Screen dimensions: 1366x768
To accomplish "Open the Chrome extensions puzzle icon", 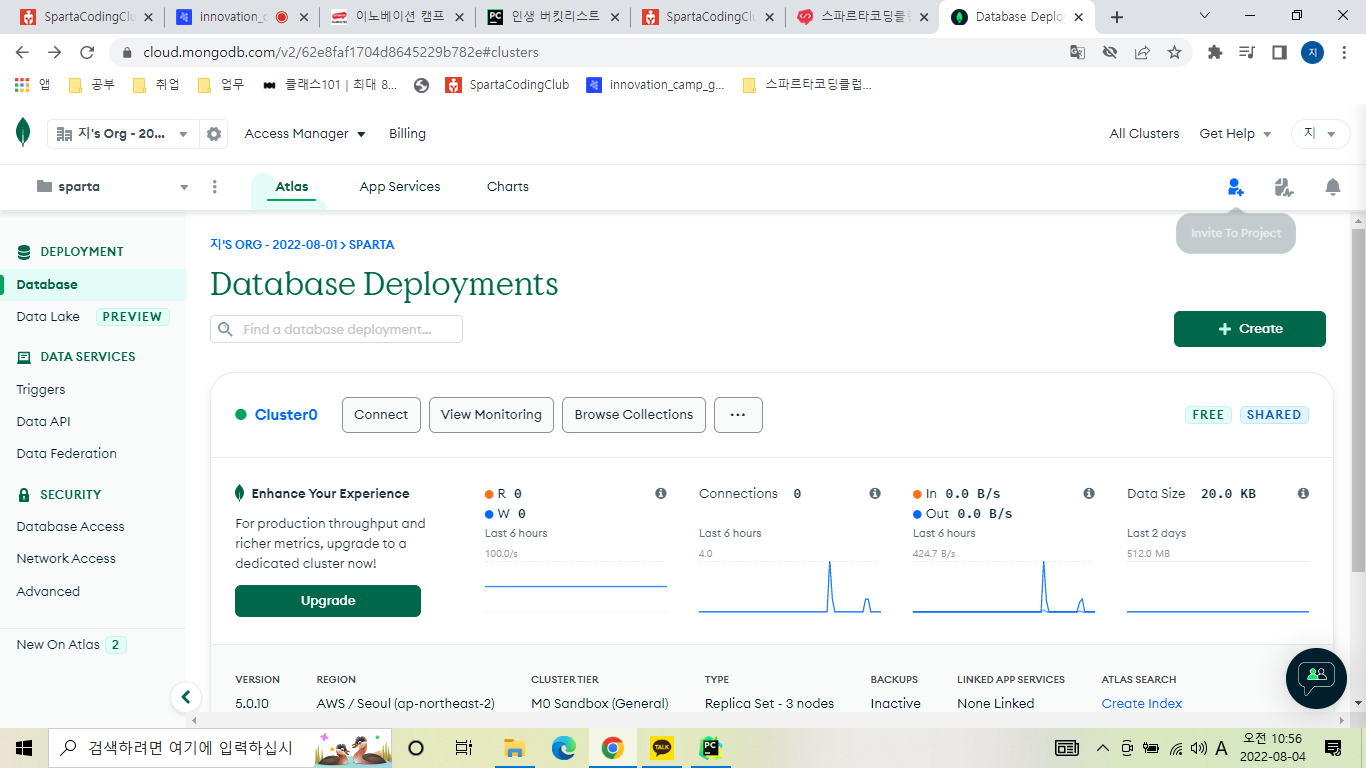I will 1215,52.
